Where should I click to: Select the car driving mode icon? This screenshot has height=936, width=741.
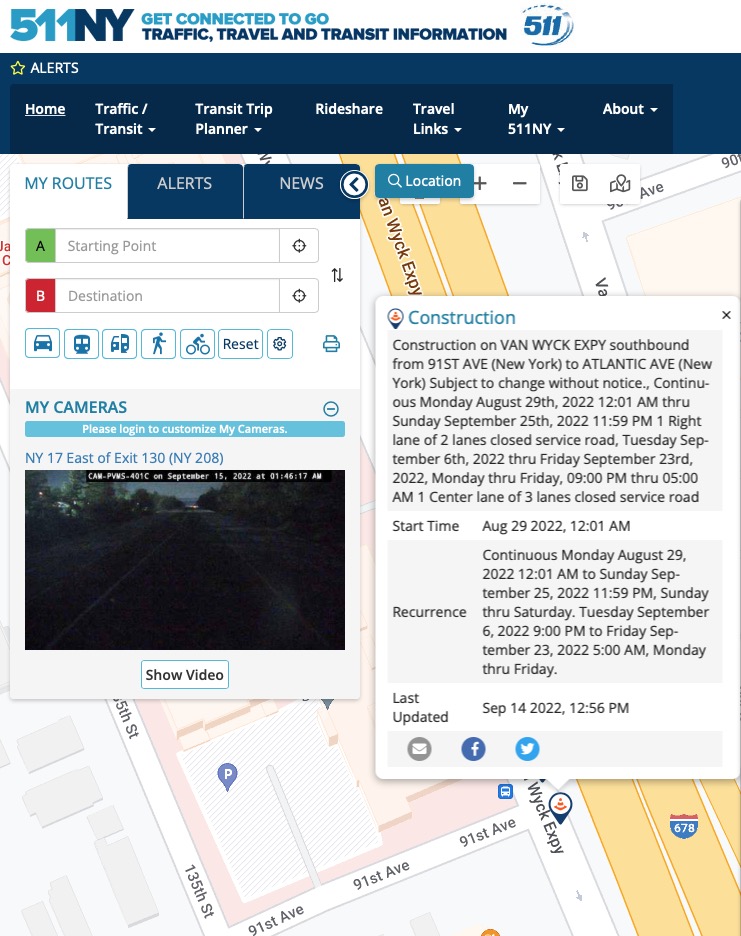[42, 344]
